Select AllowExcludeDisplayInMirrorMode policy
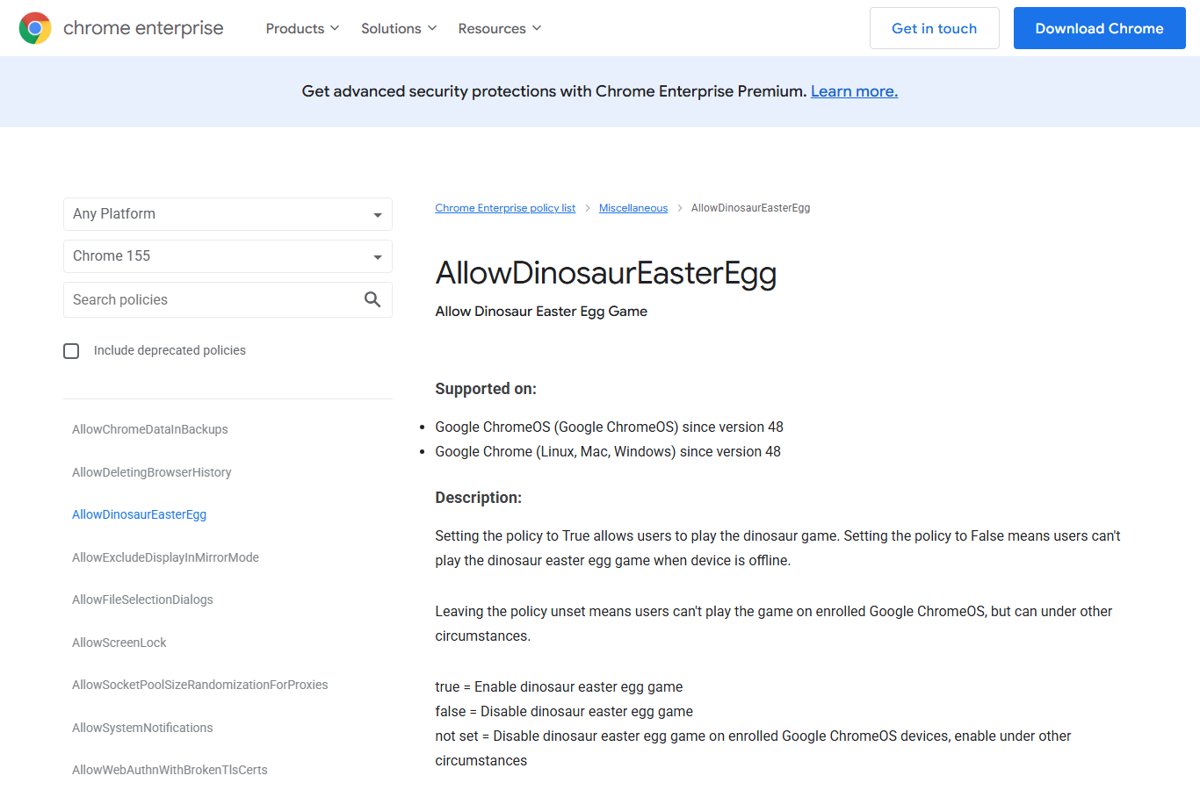The image size is (1200, 790). [165, 557]
